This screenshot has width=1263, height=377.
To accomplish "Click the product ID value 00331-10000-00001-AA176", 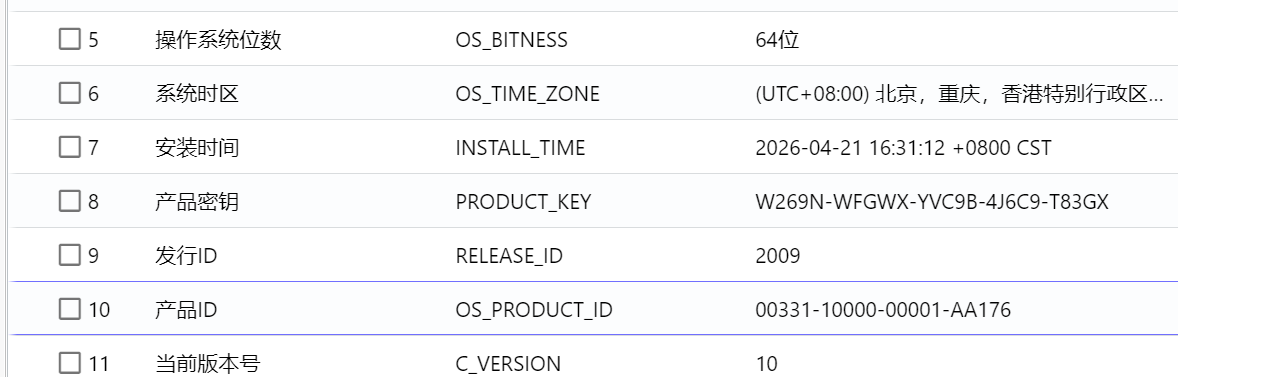I will coord(883,310).
